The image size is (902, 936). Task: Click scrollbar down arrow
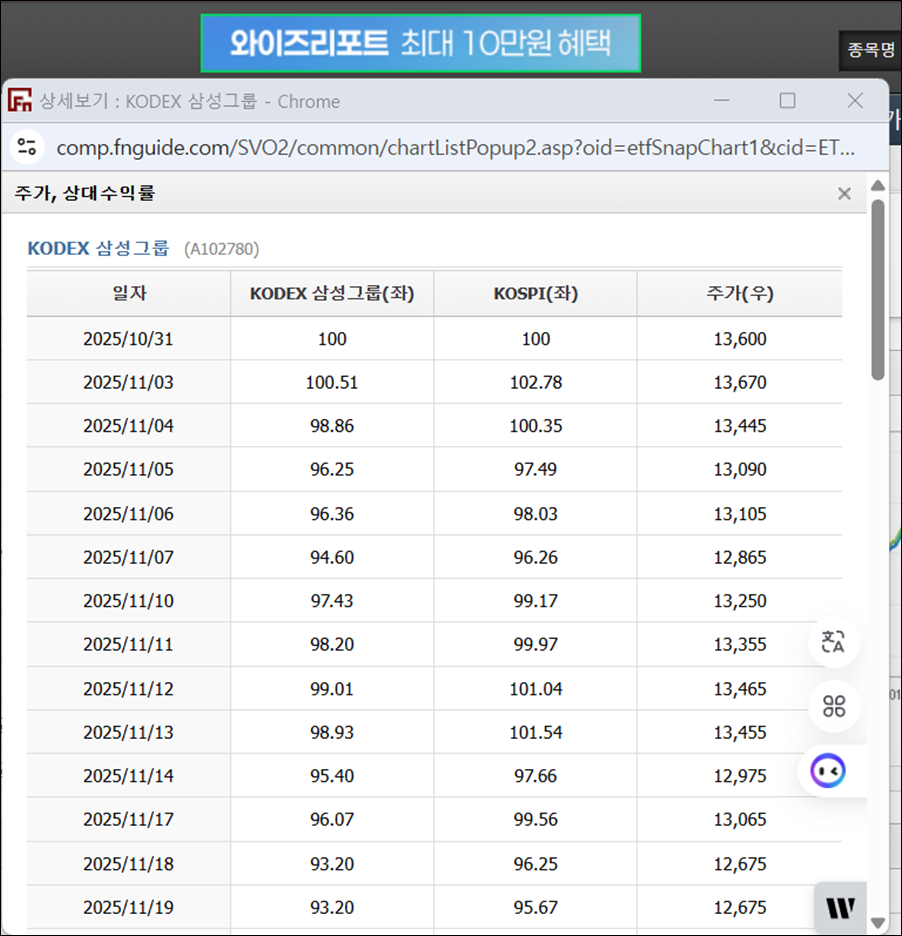[878, 923]
